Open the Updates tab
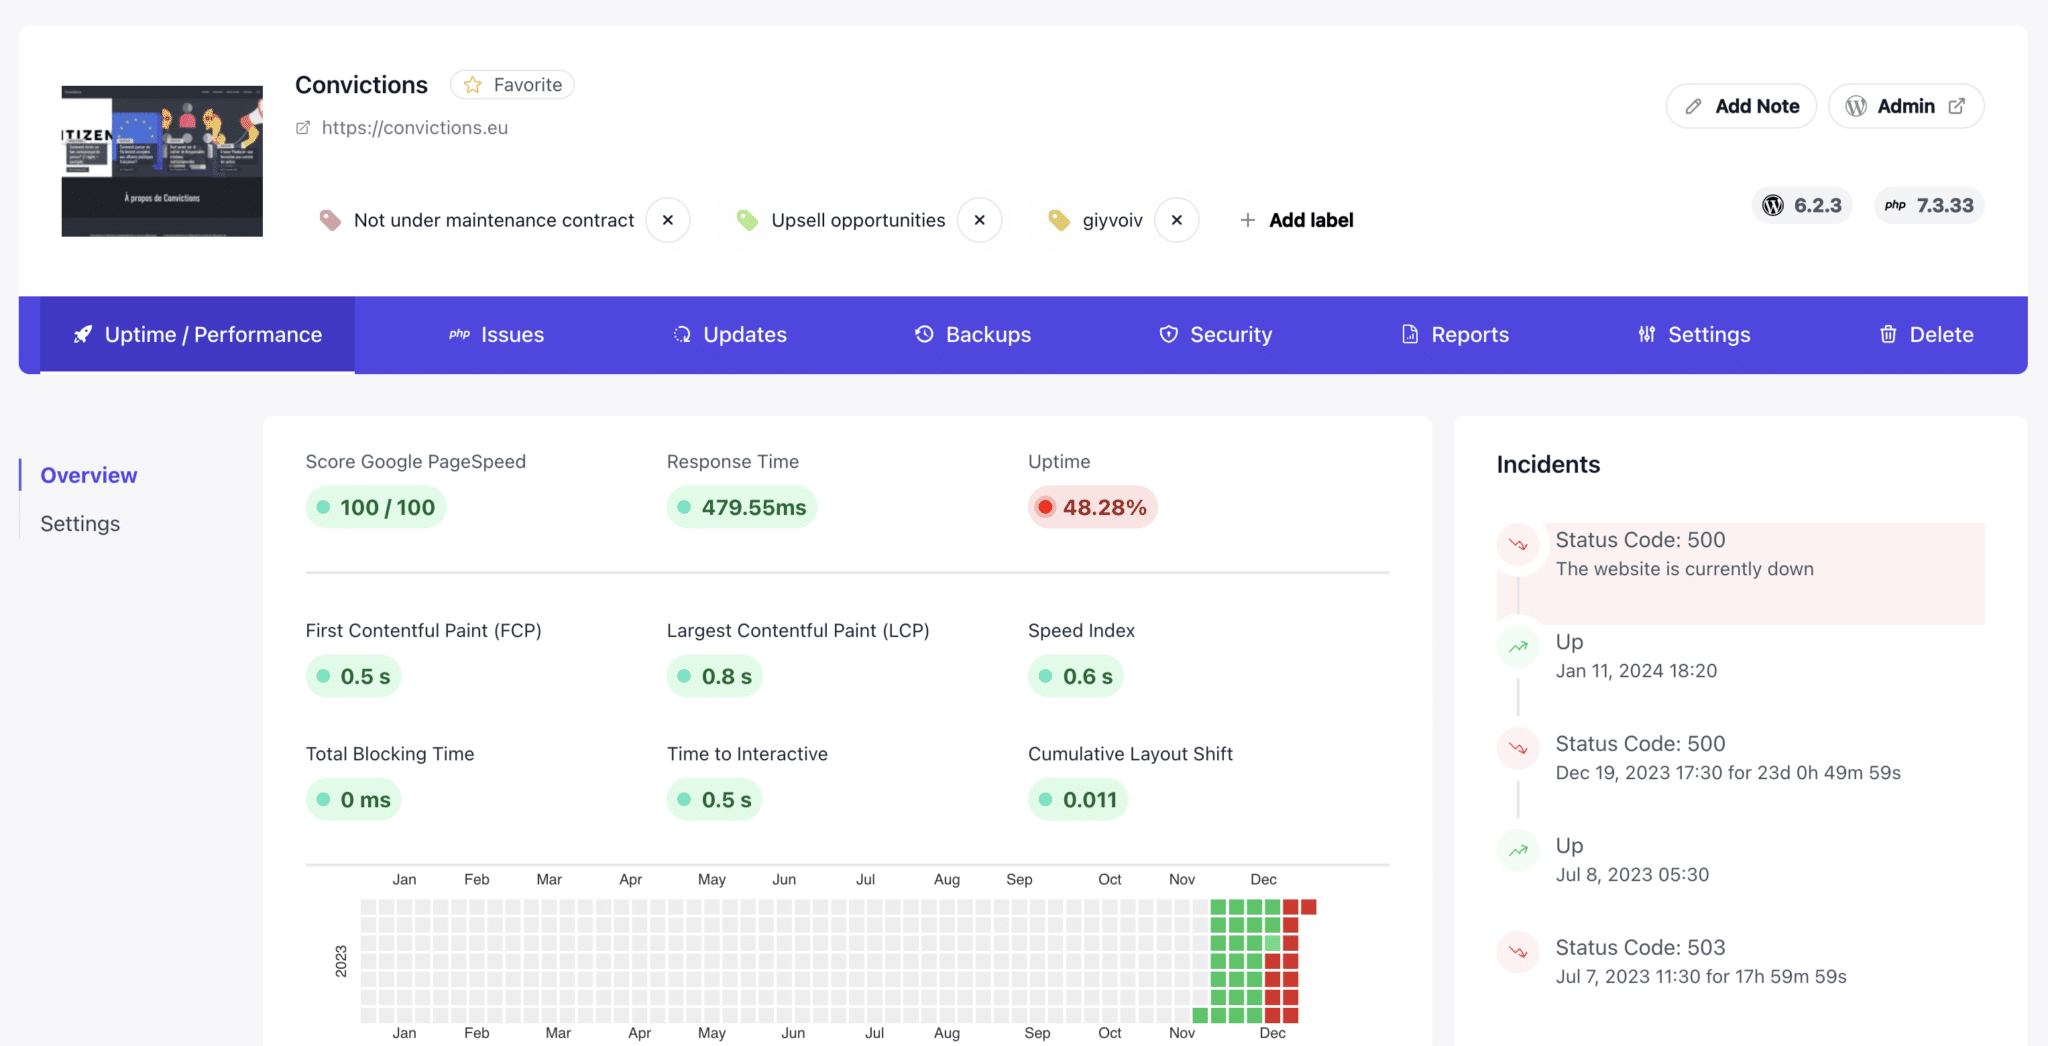2048x1046 pixels. [x=730, y=335]
